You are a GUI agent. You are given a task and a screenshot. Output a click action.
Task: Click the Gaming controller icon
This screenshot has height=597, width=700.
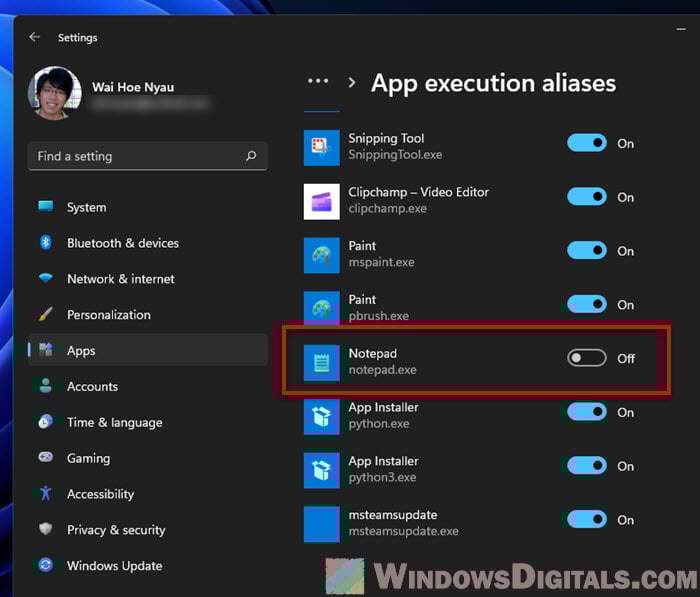pyautogui.click(x=46, y=457)
